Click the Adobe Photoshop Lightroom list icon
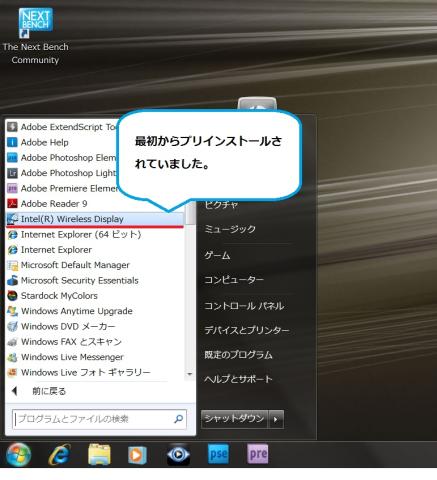 (x=12, y=173)
